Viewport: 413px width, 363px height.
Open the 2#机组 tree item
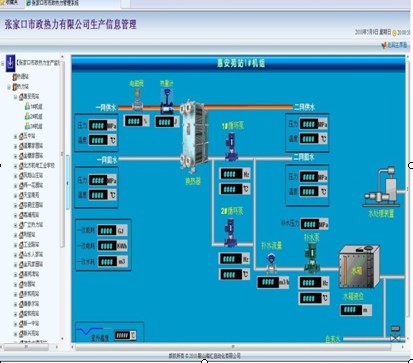coord(34,116)
